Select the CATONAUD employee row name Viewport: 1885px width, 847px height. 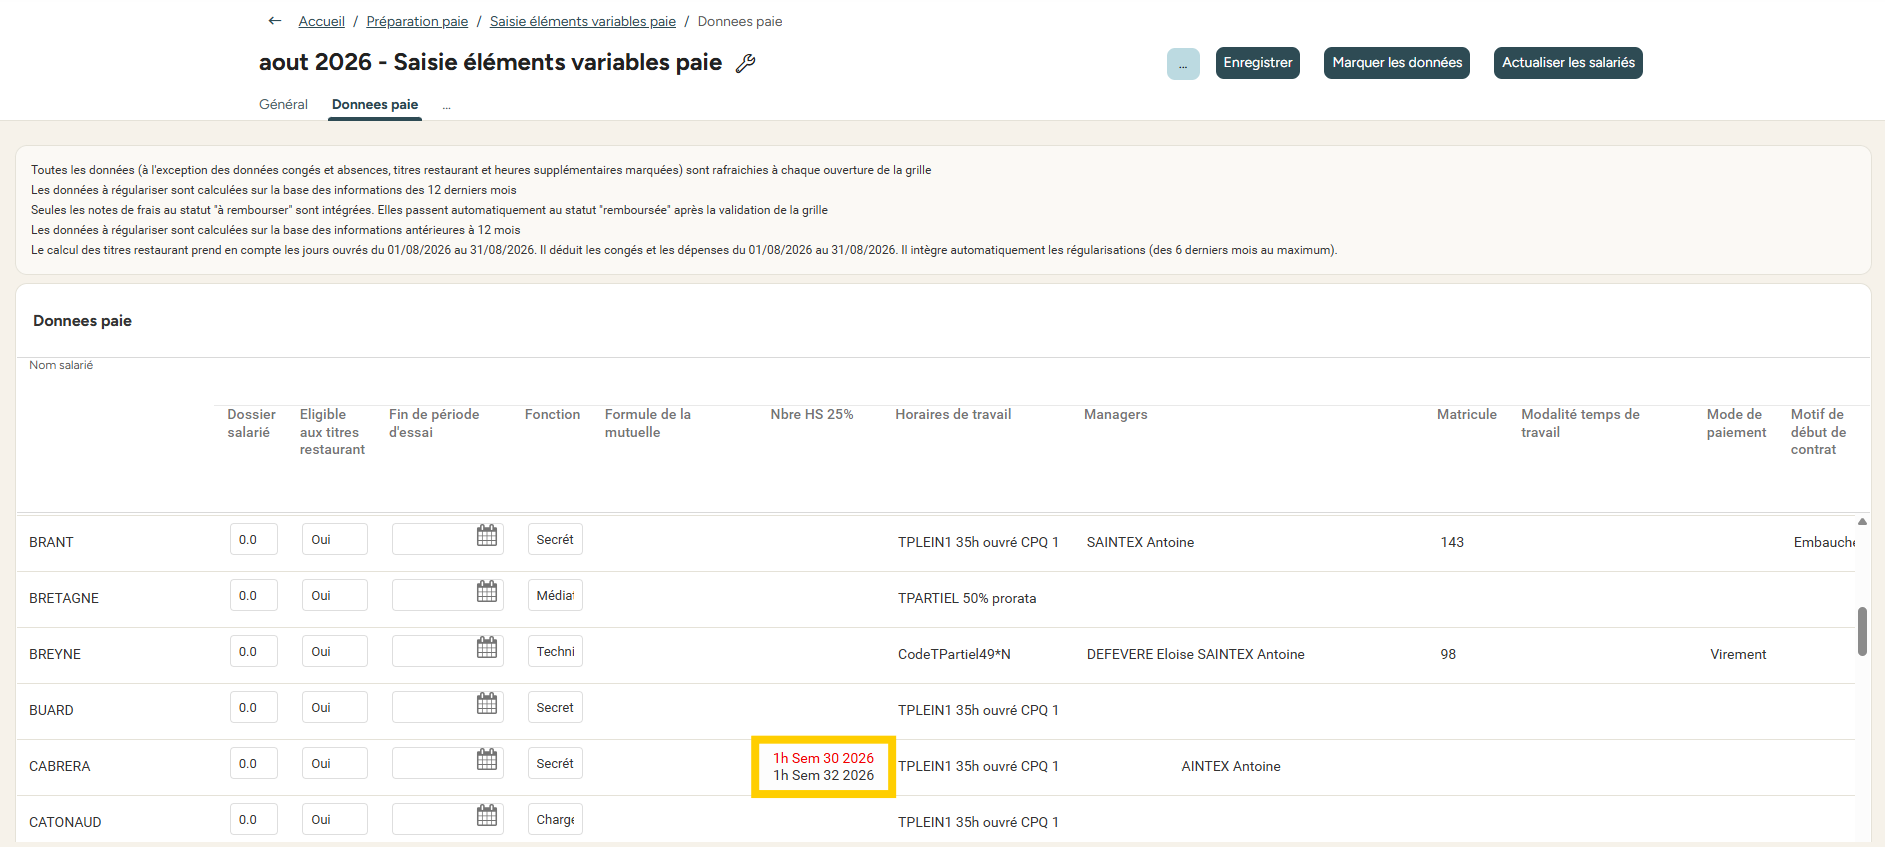[x=65, y=822]
